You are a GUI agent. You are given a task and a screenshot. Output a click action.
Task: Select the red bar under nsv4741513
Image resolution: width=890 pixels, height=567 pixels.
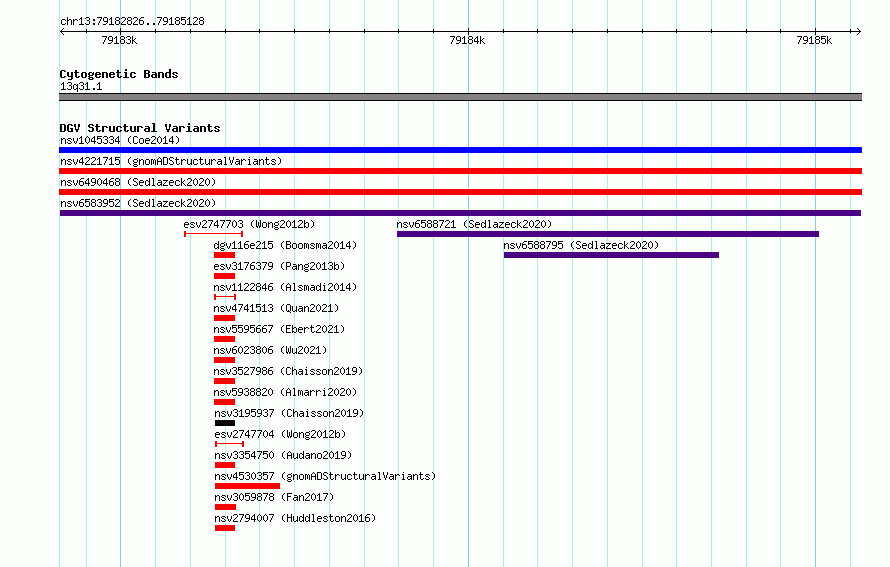pyautogui.click(x=224, y=318)
